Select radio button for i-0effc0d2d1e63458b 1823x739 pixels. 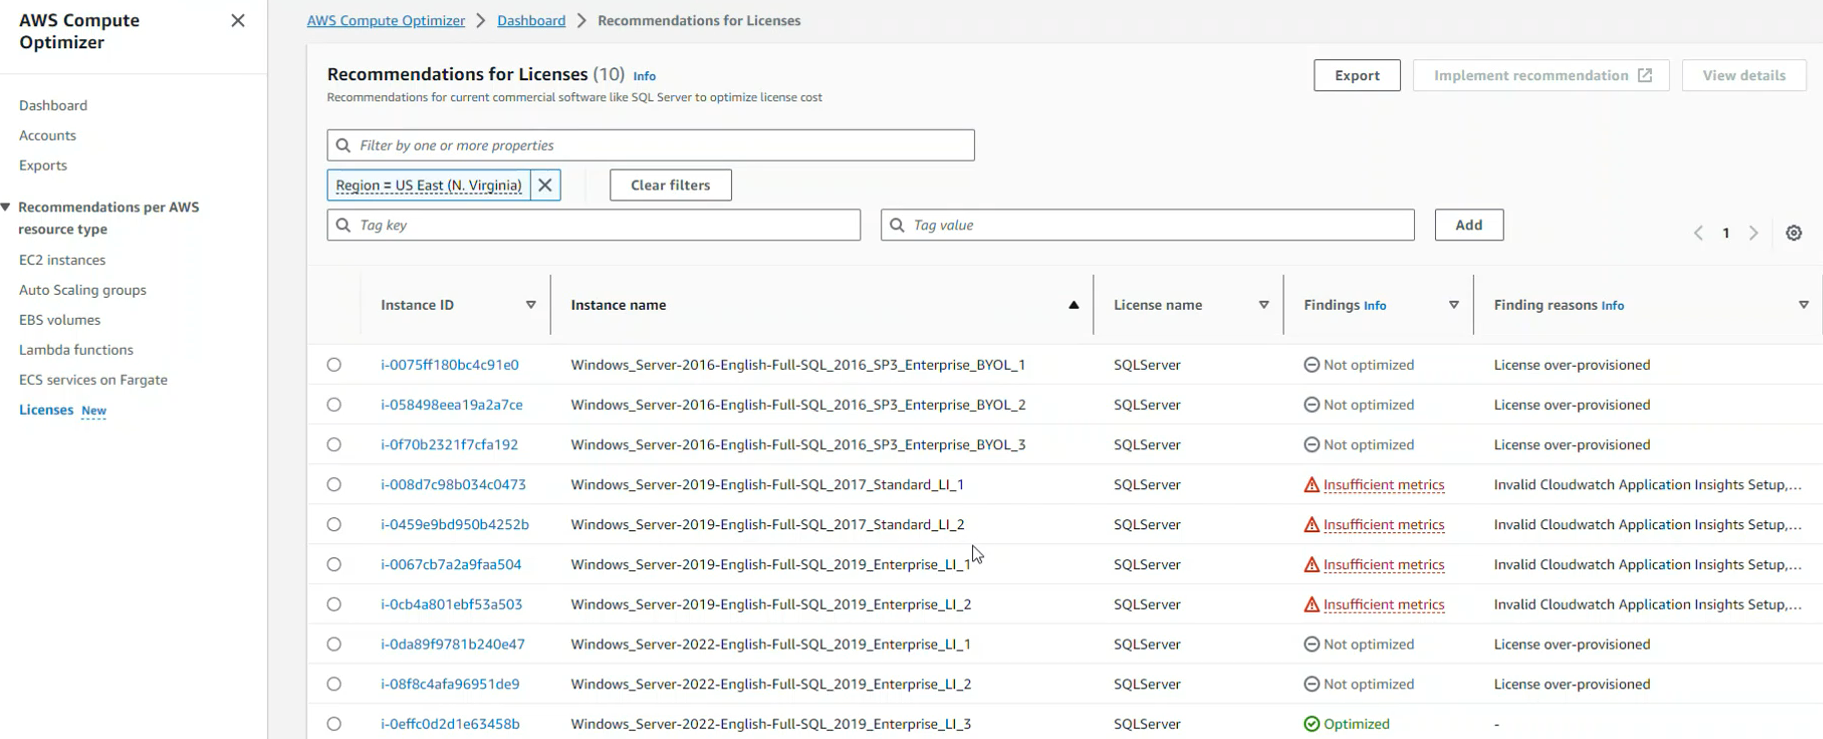coord(334,724)
